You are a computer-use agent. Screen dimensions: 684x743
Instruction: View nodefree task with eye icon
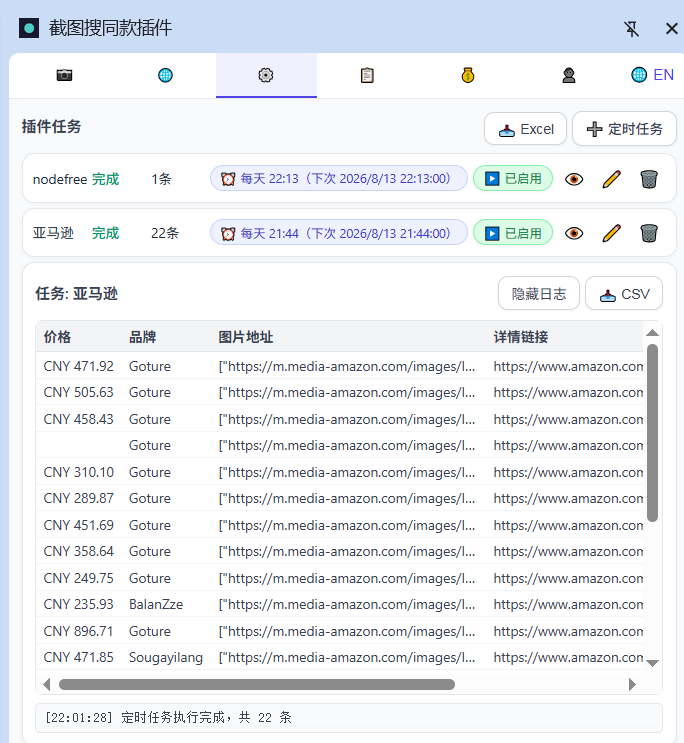(574, 179)
